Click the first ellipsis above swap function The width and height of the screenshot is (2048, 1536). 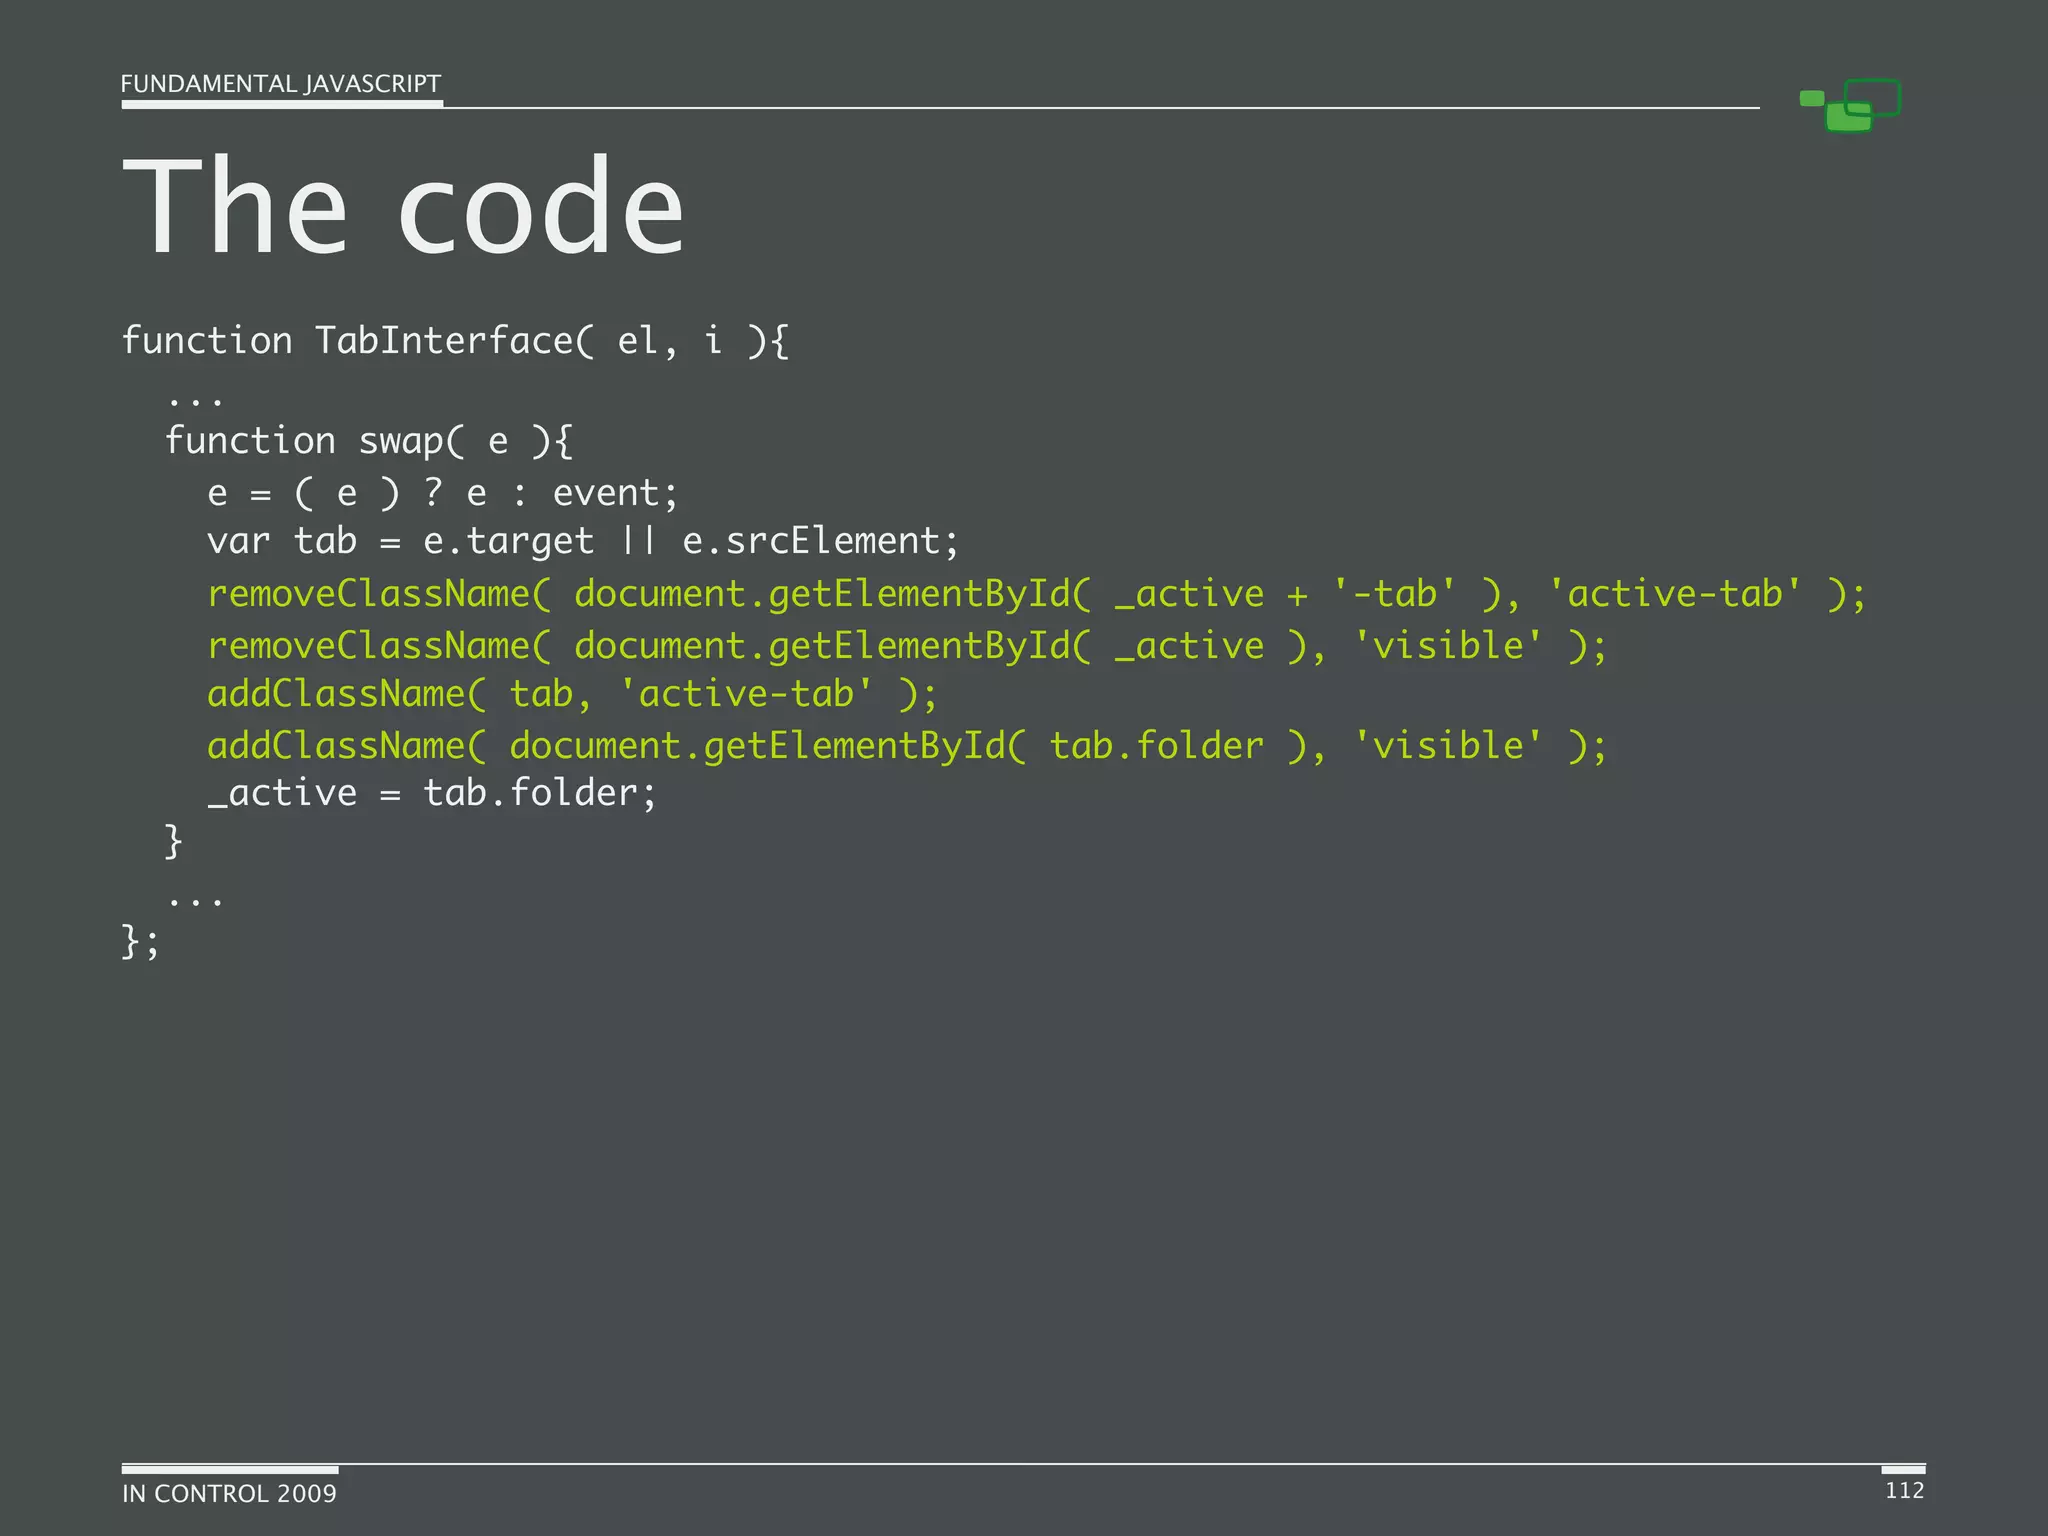[x=195, y=402]
